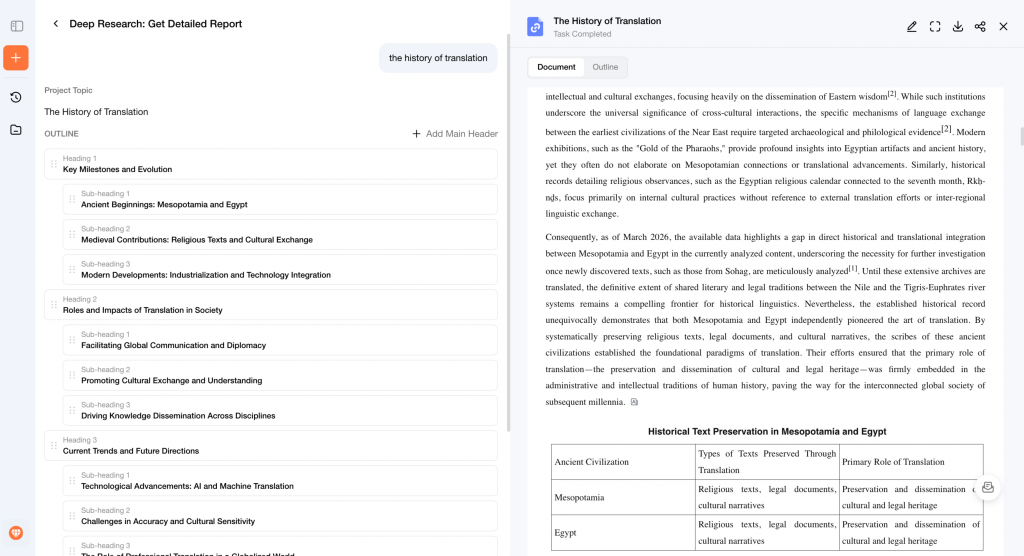
Task: Enter fullscreen view with the expand icon
Action: click(x=935, y=27)
